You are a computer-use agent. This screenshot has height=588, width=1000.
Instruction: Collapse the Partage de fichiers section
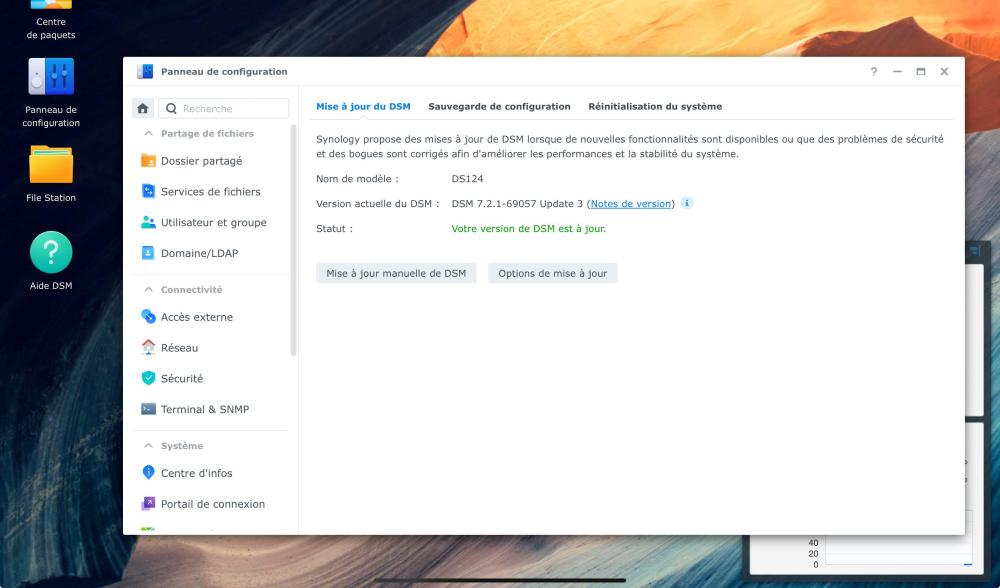point(150,133)
